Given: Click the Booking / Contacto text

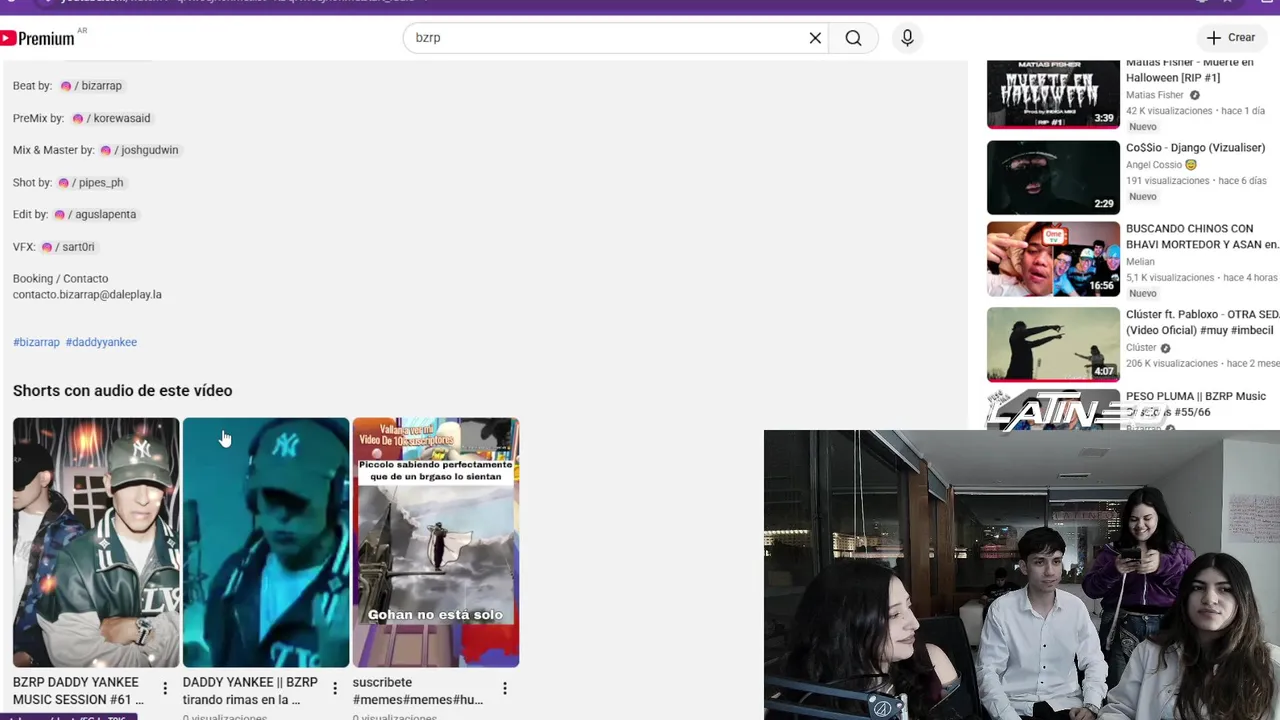Looking at the screenshot, I should coord(60,279).
